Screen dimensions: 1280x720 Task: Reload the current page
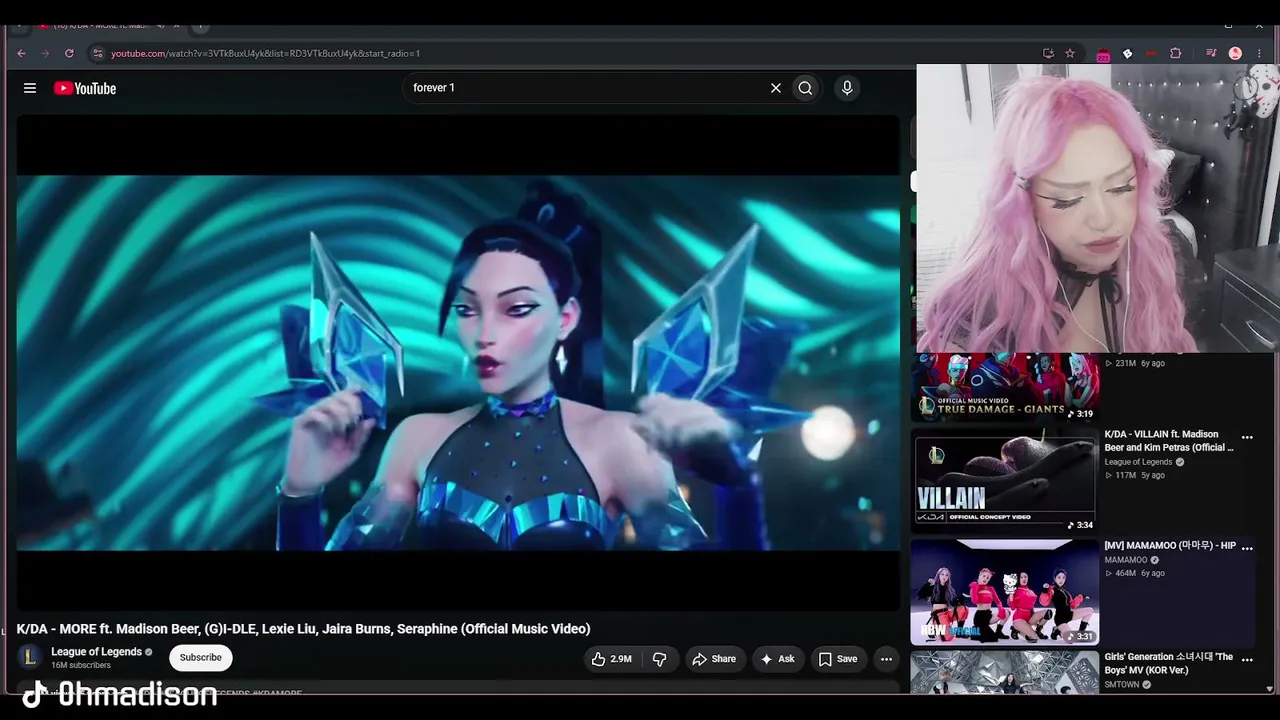(69, 53)
